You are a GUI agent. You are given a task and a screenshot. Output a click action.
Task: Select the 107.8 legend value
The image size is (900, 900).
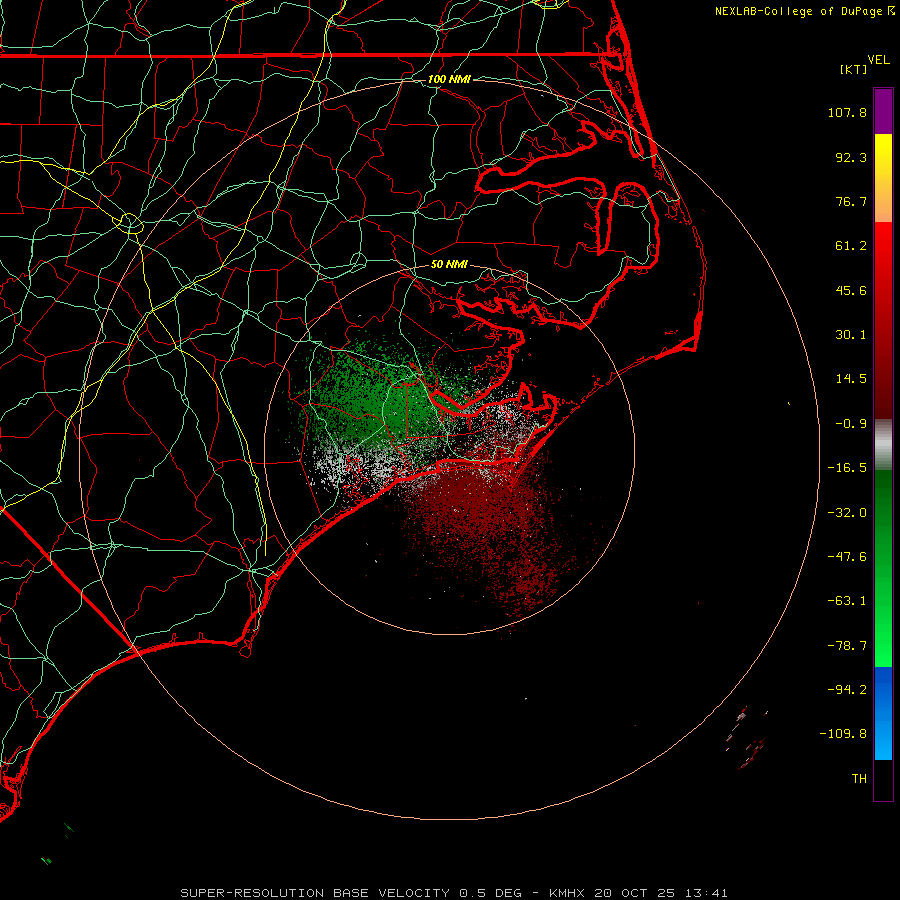[847, 112]
